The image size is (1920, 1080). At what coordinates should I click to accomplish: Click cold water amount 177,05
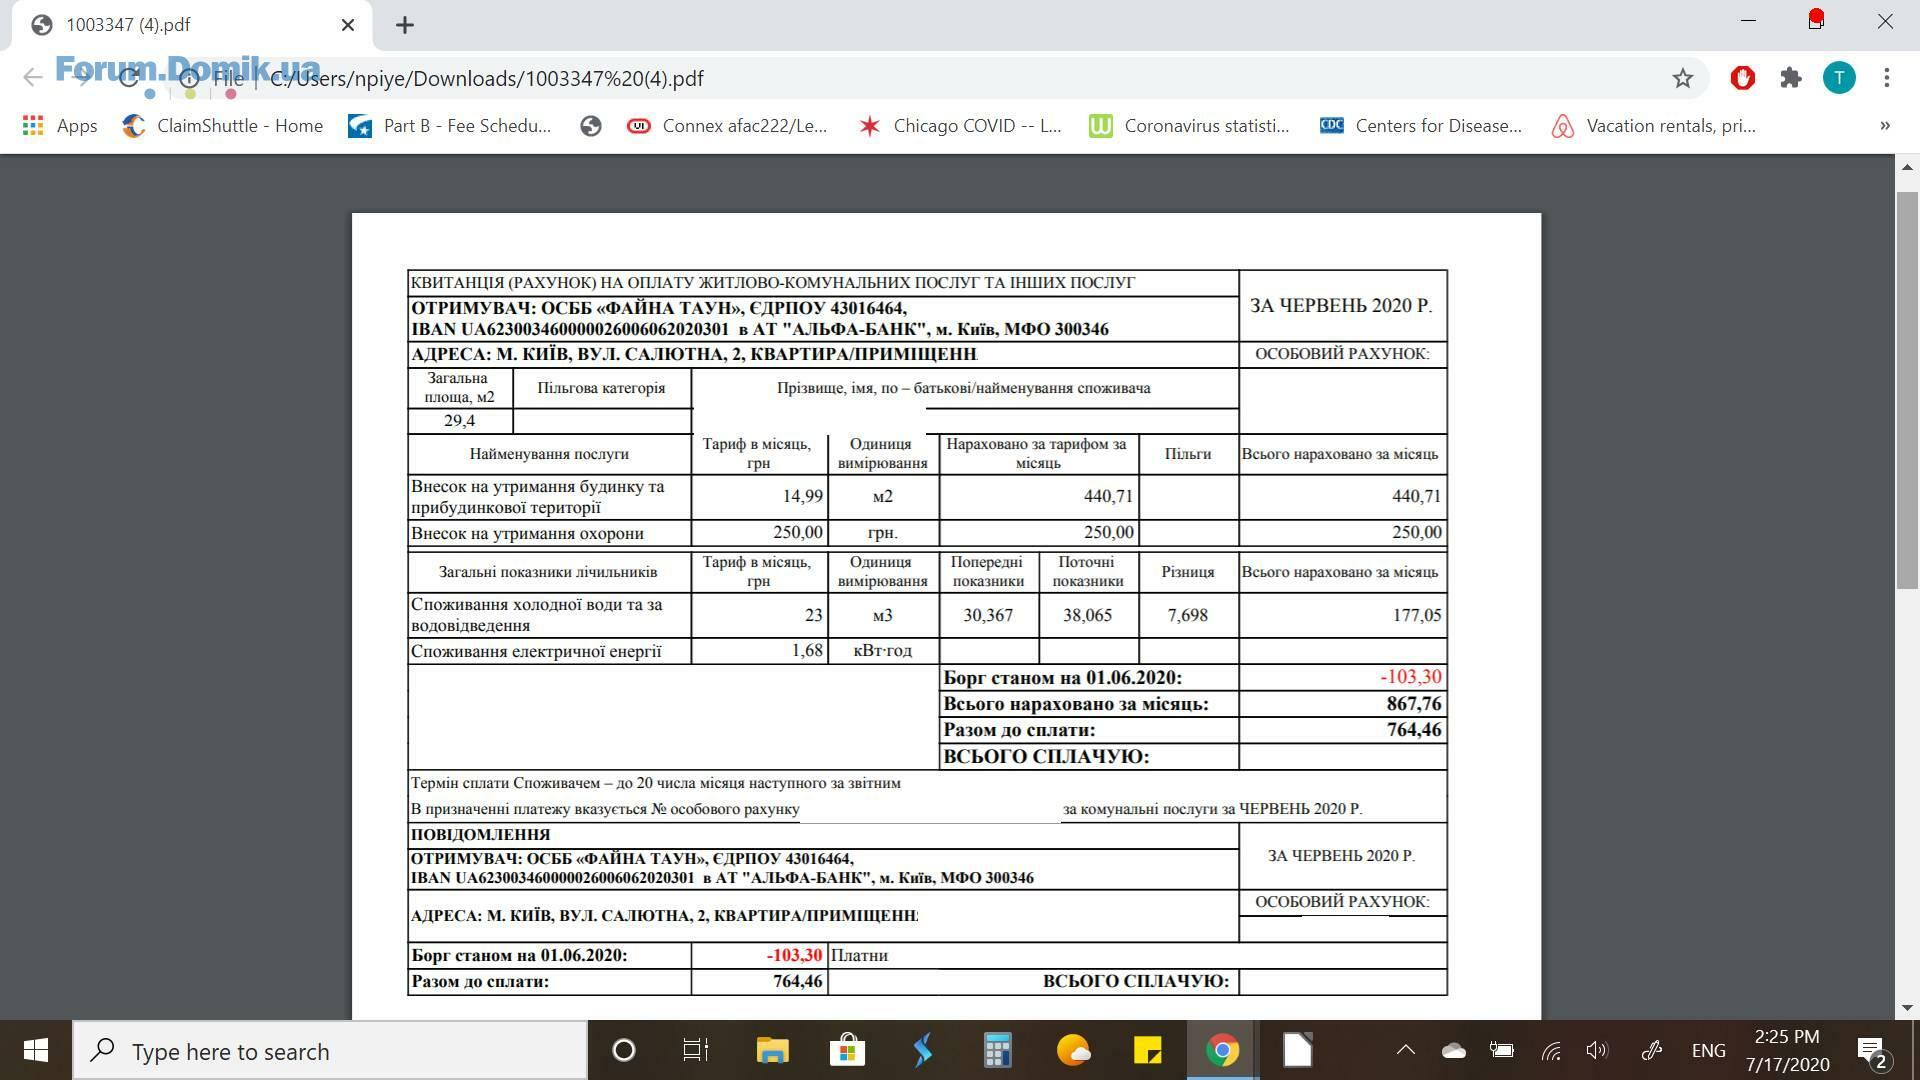[x=1417, y=616]
